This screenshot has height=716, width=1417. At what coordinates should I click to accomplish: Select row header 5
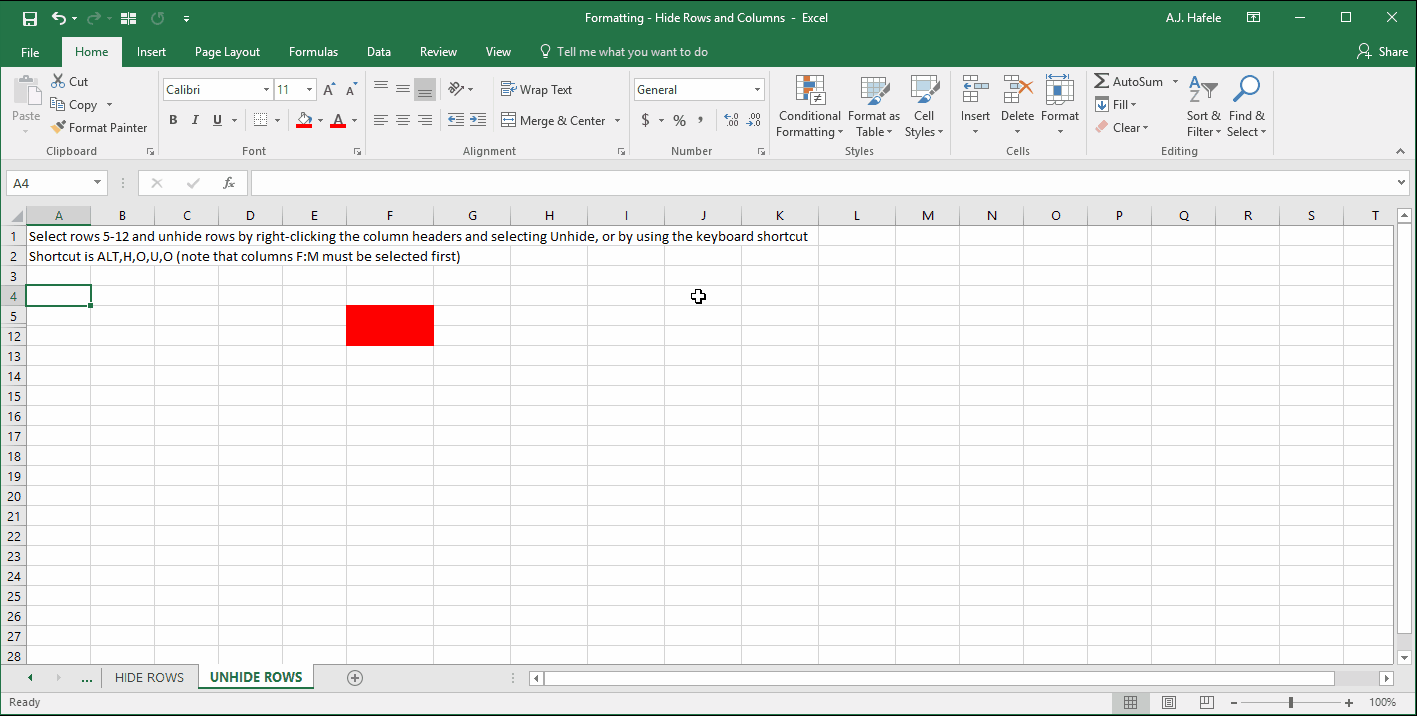coord(14,316)
